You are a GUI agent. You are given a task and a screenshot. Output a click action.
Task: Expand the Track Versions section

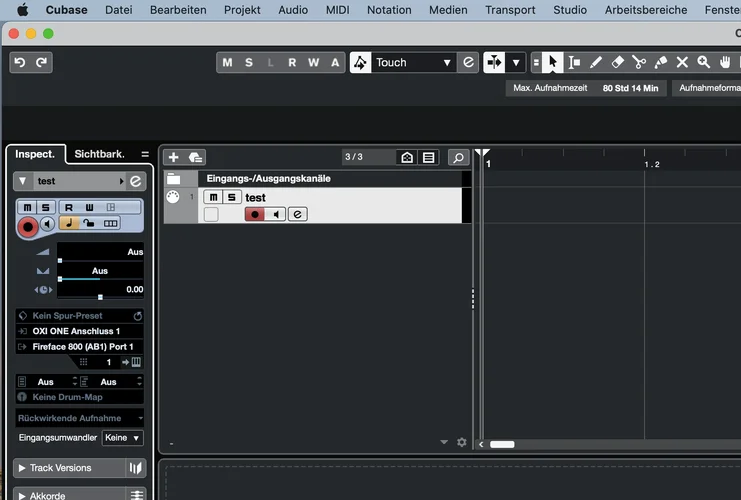point(22,468)
